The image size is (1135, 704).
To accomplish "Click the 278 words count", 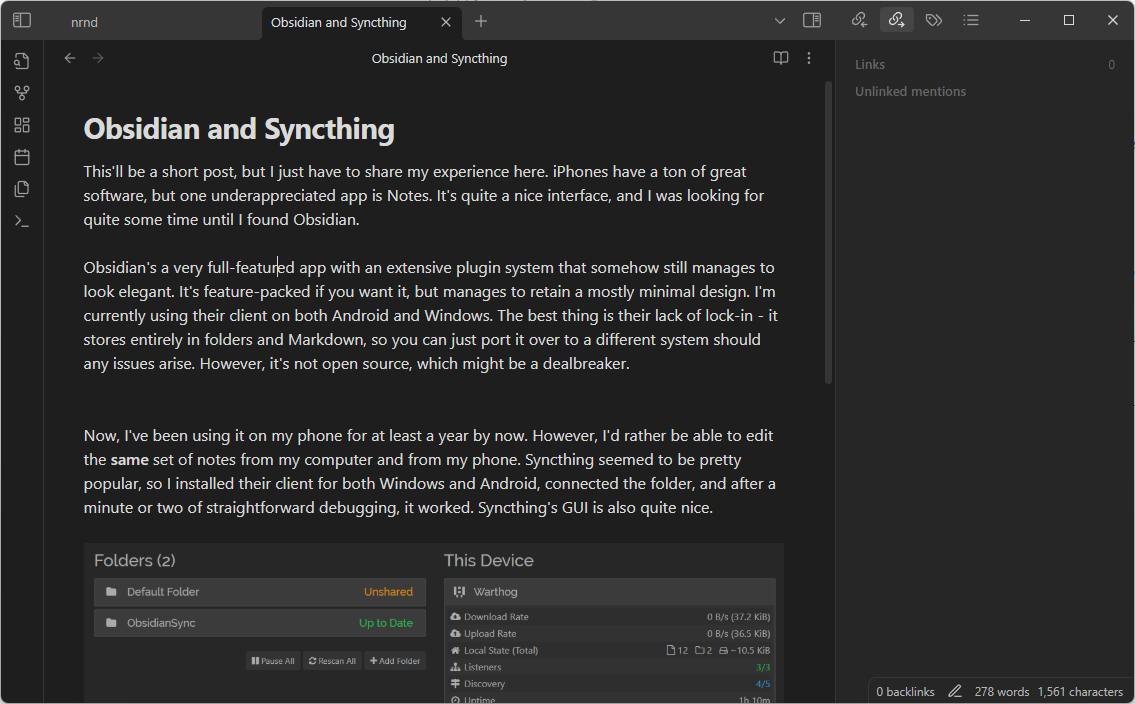I will click(x=1001, y=692).
